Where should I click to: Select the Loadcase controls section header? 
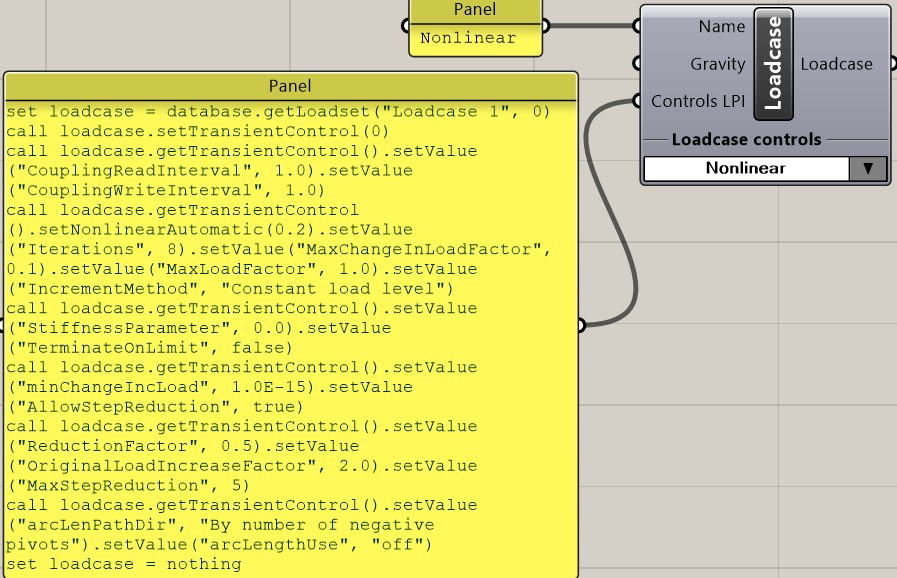(x=746, y=140)
